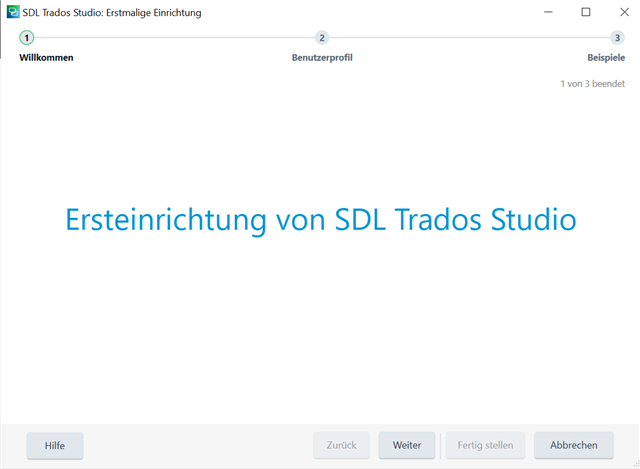Viewport: 640px width, 469px height.
Task: Click the Zurück button
Action: pos(341,445)
